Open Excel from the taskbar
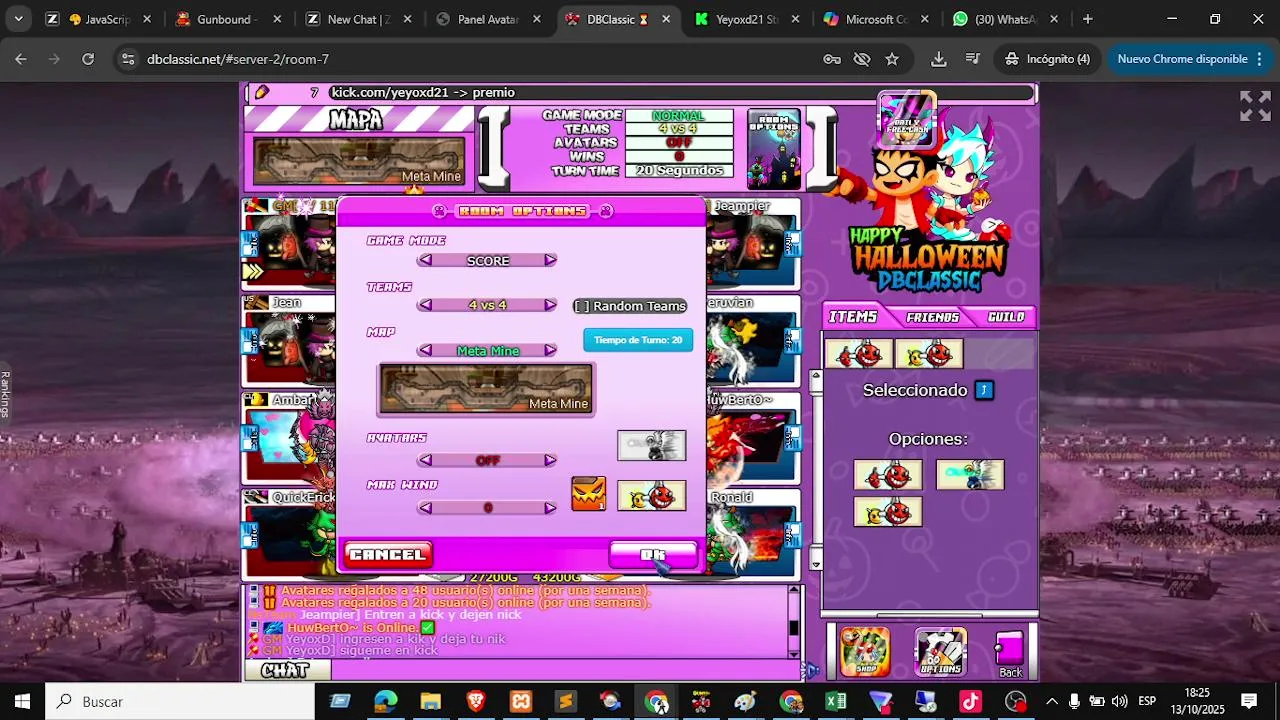The width and height of the screenshot is (1280, 720). tap(836, 702)
